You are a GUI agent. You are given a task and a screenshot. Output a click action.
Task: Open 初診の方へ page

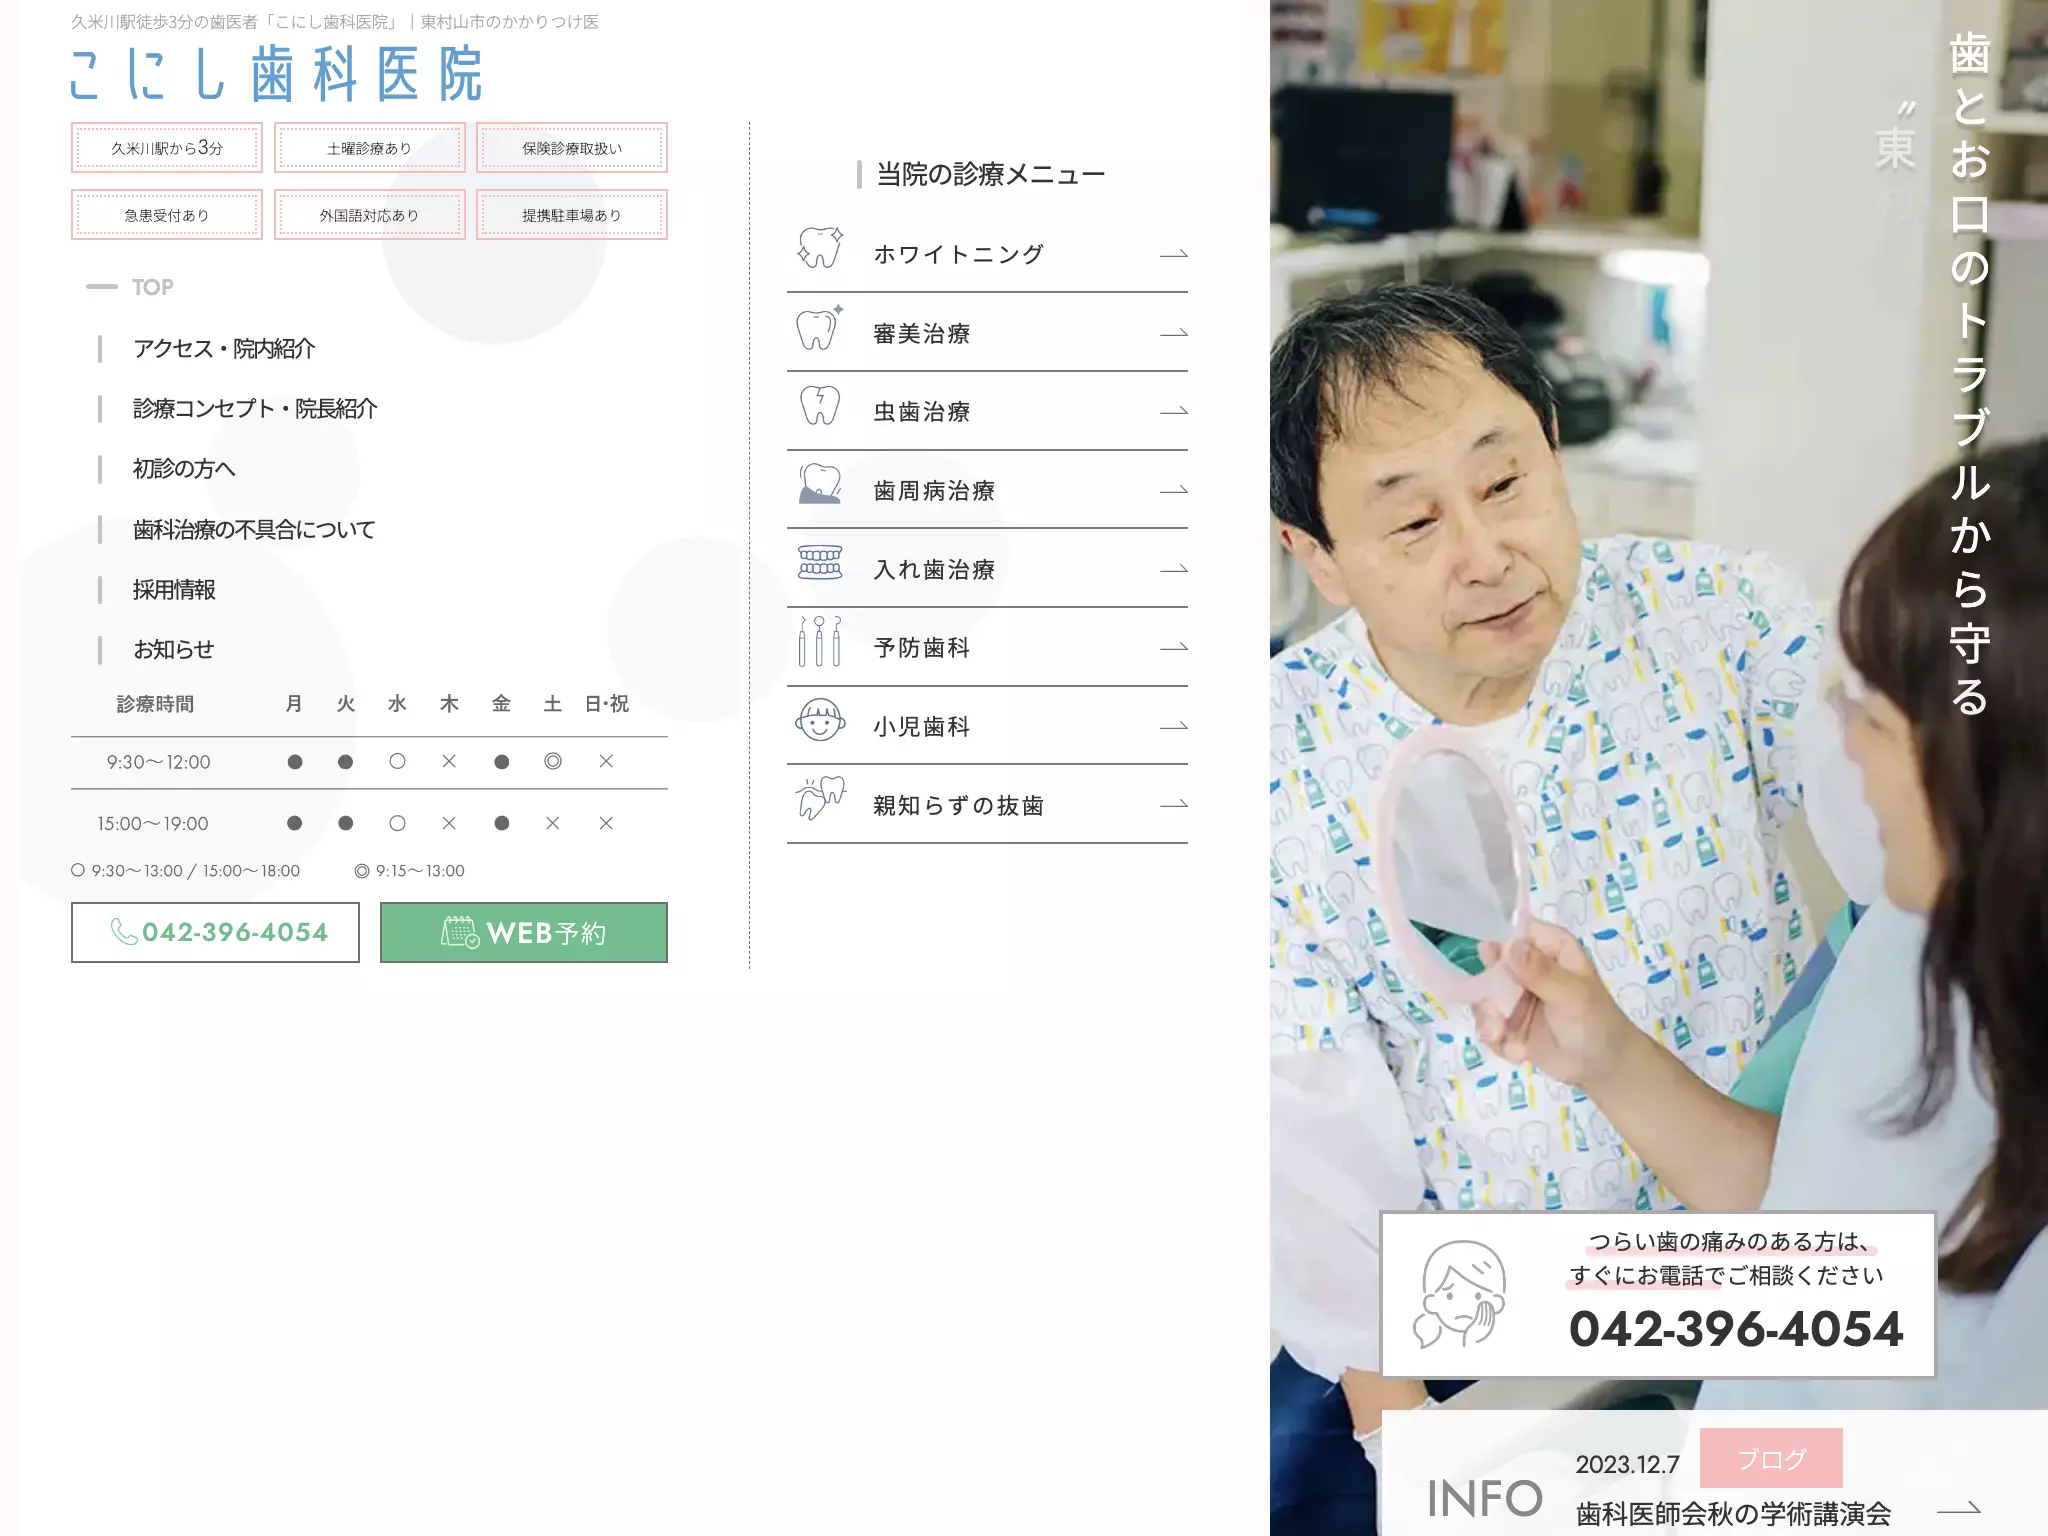pos(184,468)
